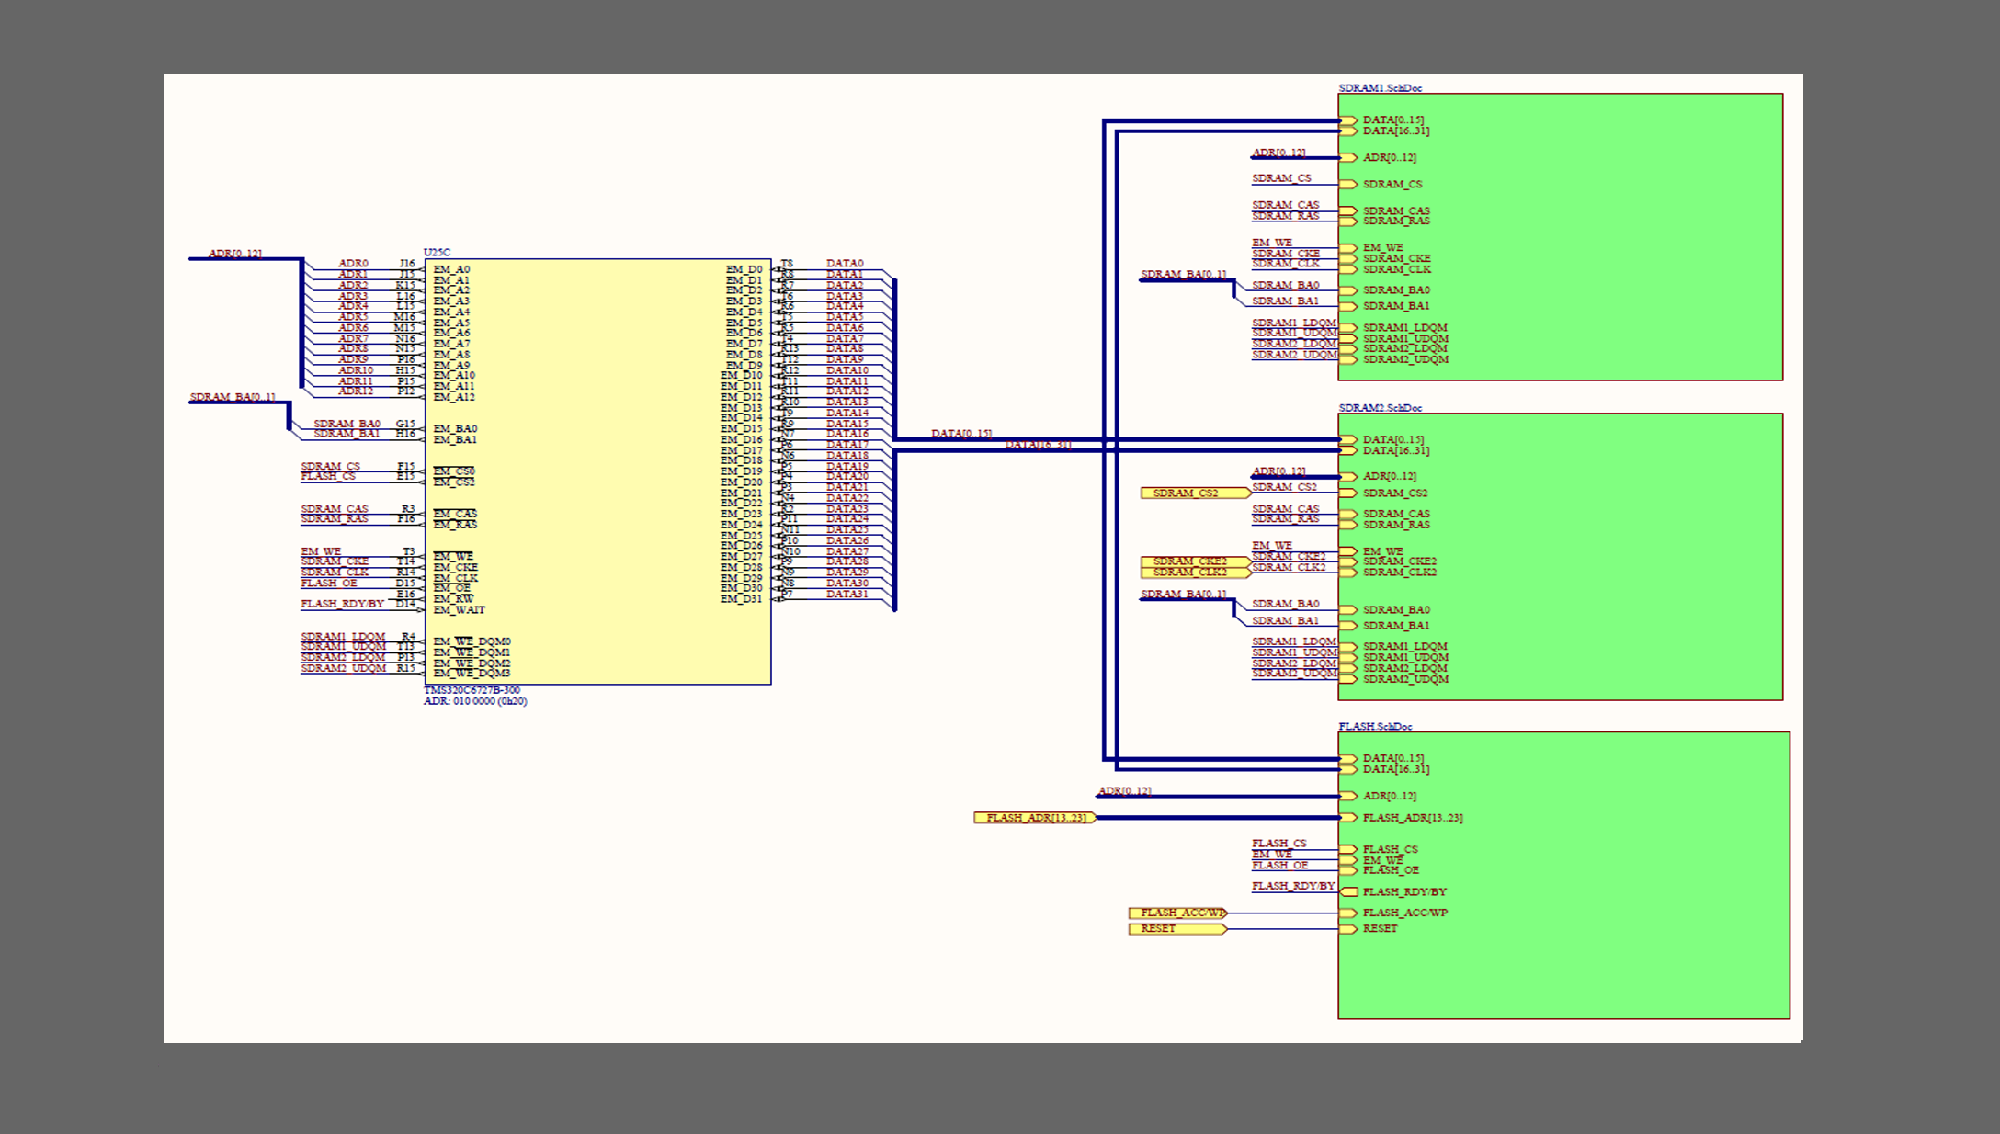Click the 'ADR: 010 0000 (0h20)' comment text
The image size is (2000, 1134).
[x=476, y=702]
